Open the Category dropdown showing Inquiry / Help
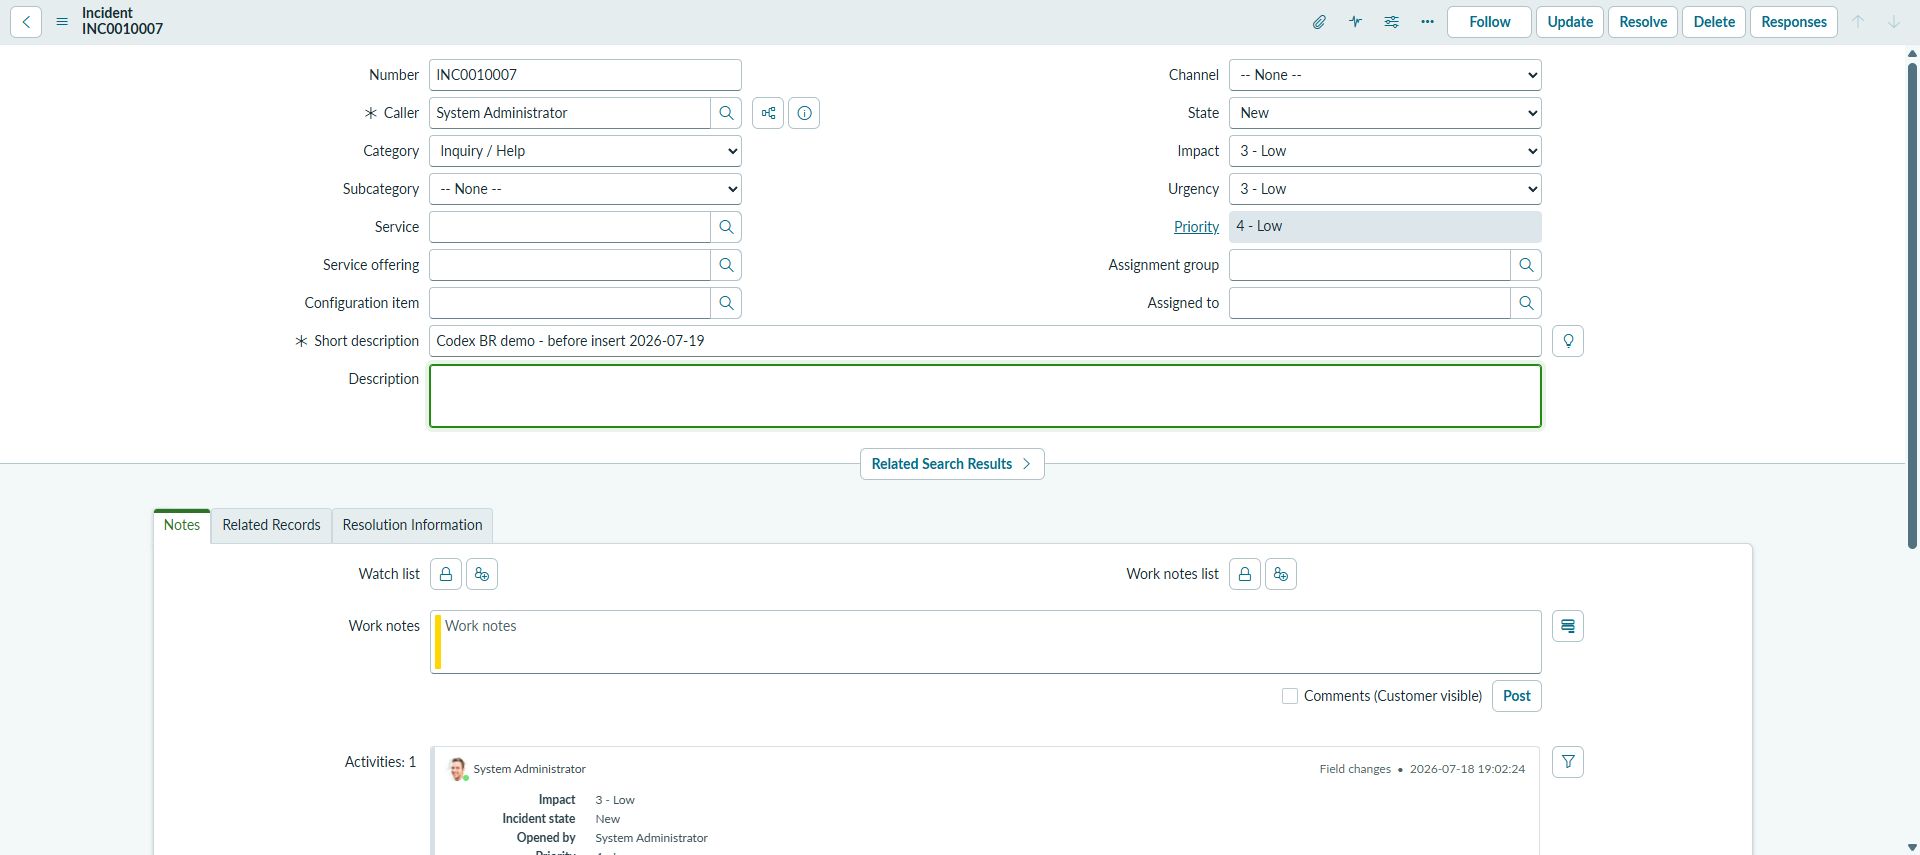Image resolution: width=1920 pixels, height=855 pixels. 585,151
